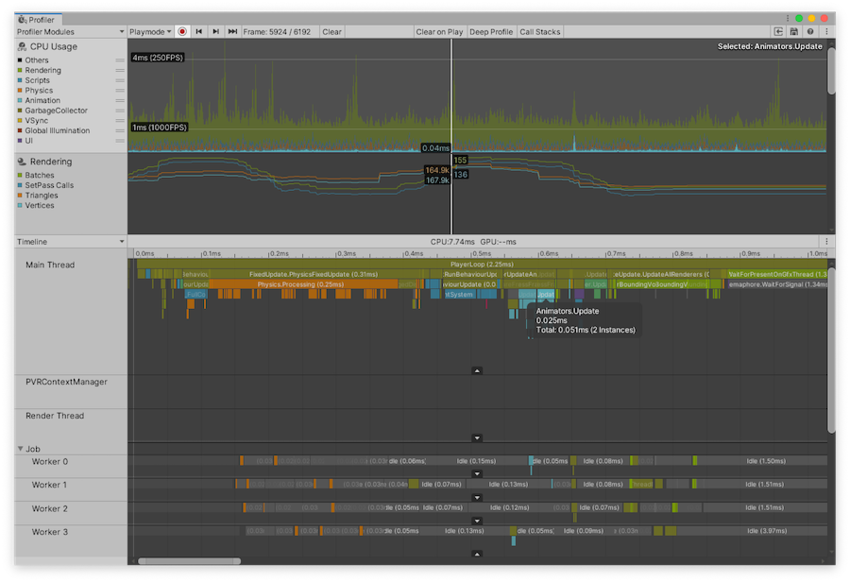Load a saved profiler capture

(x=778, y=31)
